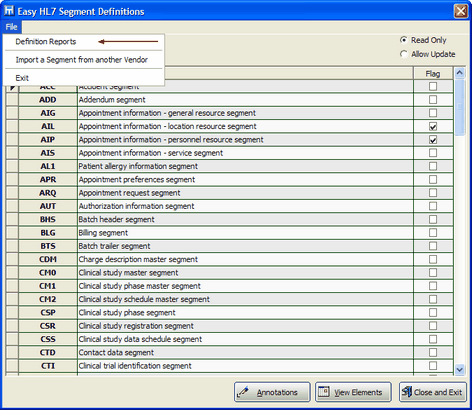Click 'Clinical study phase master segment' text
Viewport: 472px width, 410px height.
[140, 286]
